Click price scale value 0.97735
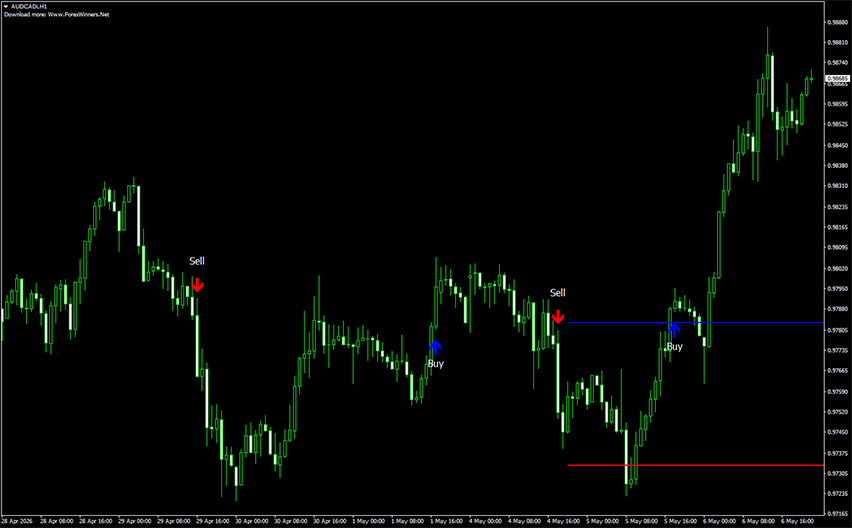The width and height of the screenshot is (852, 528). (x=838, y=350)
